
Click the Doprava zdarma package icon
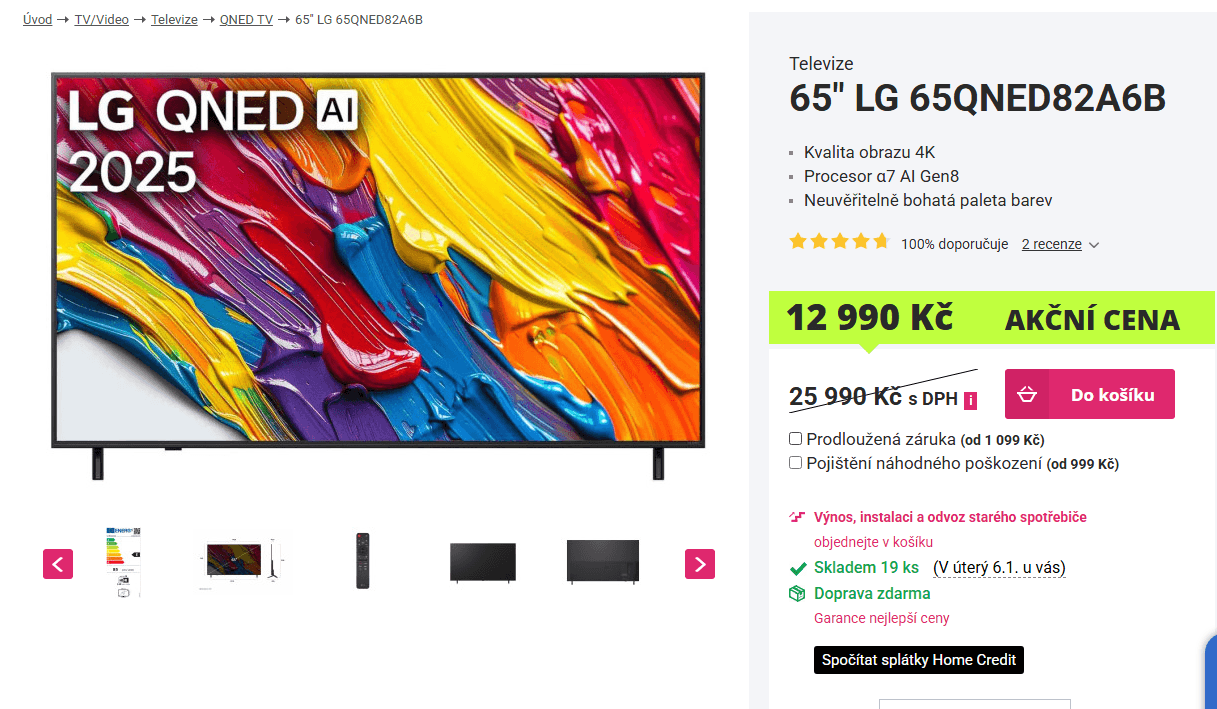click(797, 592)
